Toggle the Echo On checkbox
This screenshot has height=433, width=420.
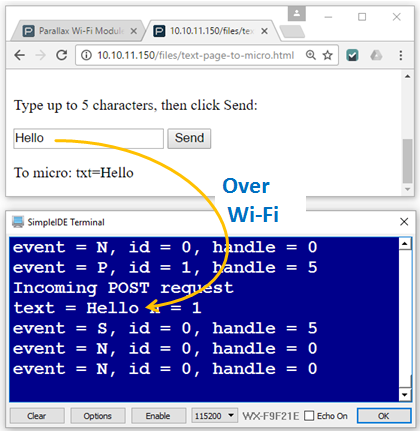point(309,416)
